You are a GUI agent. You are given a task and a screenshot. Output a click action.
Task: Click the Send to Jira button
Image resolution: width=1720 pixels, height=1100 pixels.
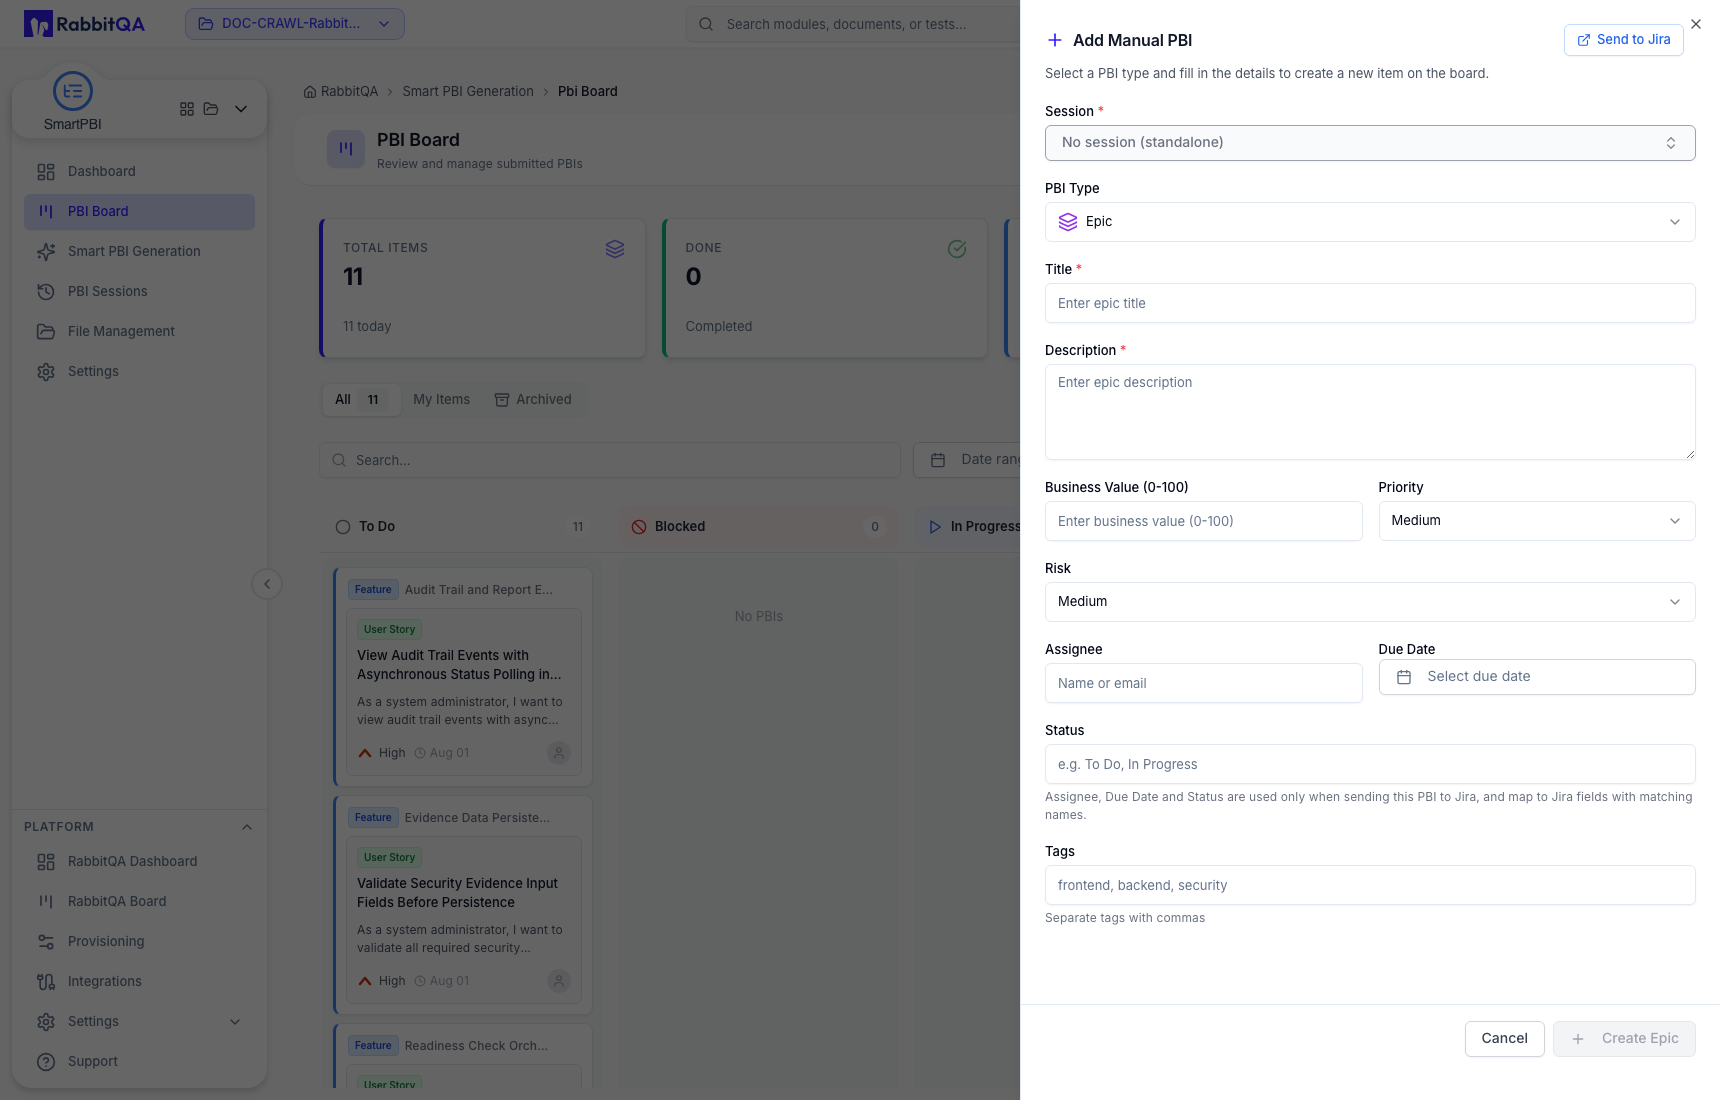pos(1624,40)
